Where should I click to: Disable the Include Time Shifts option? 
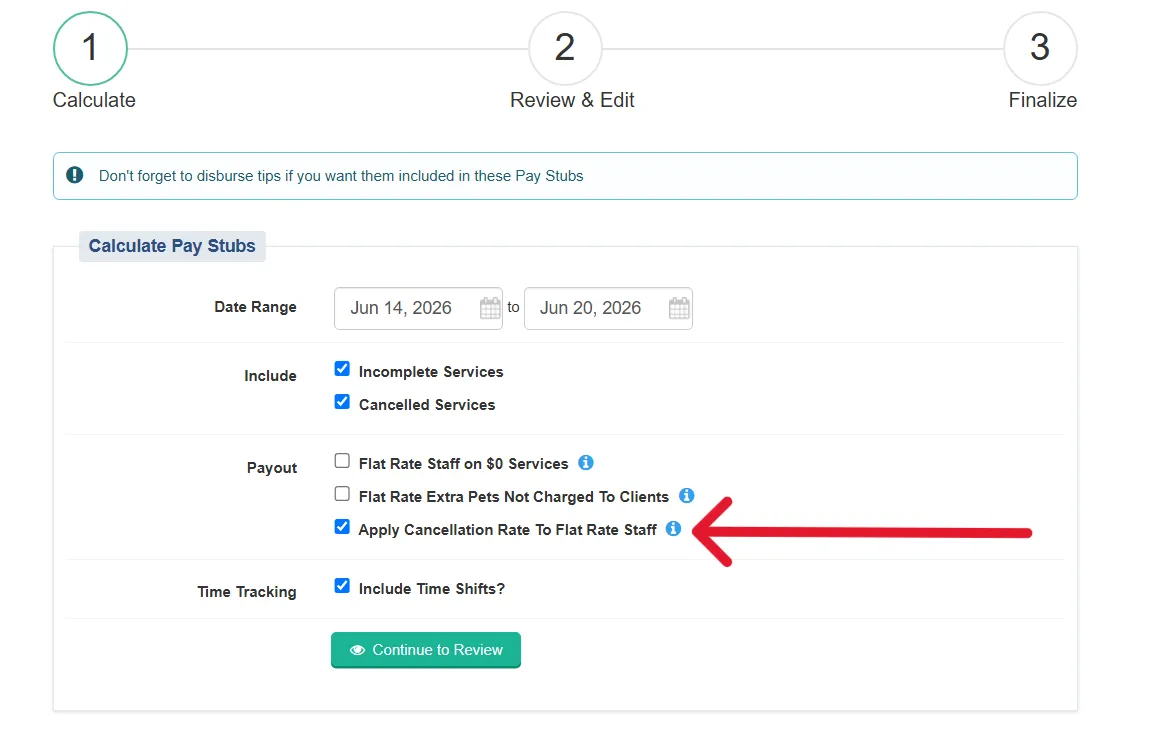tap(342, 586)
